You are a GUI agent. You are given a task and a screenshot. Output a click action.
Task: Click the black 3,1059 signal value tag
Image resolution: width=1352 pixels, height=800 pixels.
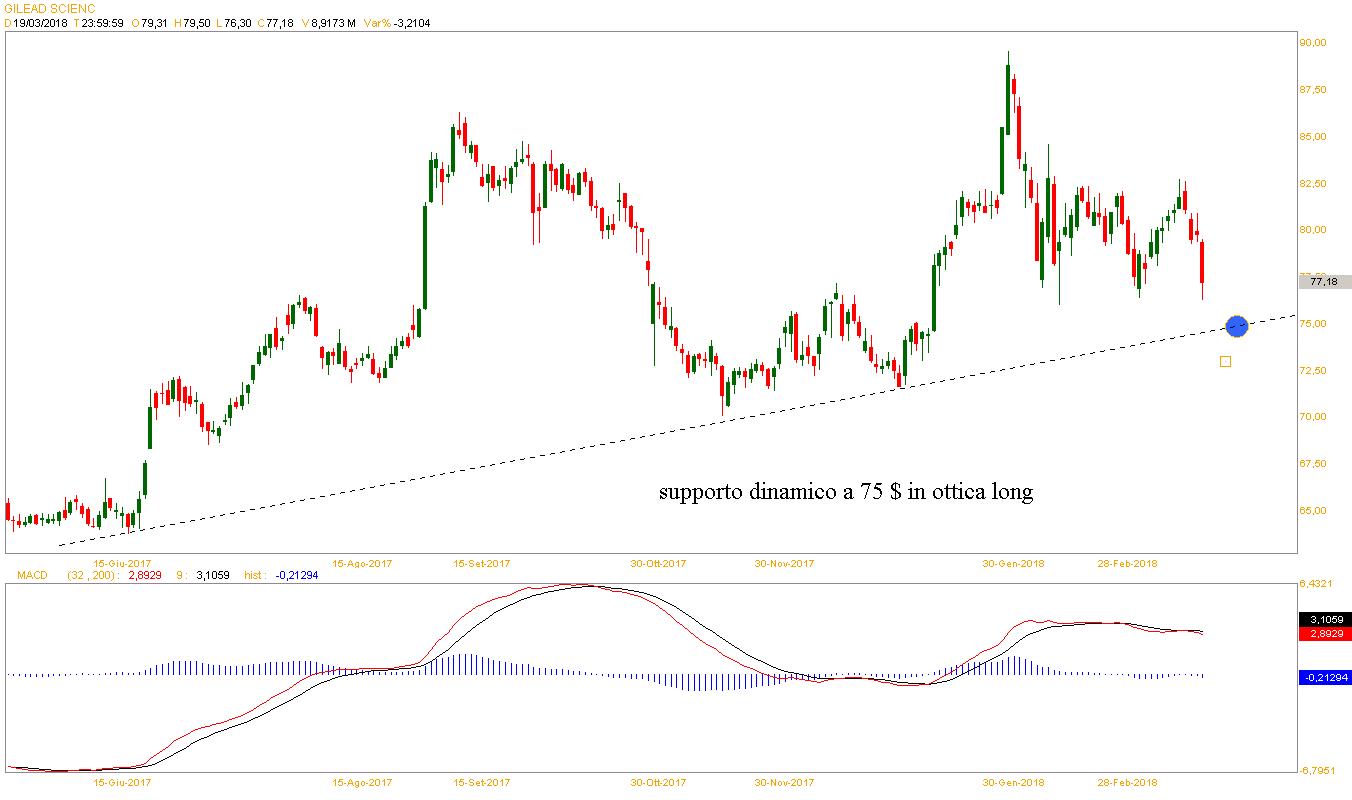(x=1324, y=620)
